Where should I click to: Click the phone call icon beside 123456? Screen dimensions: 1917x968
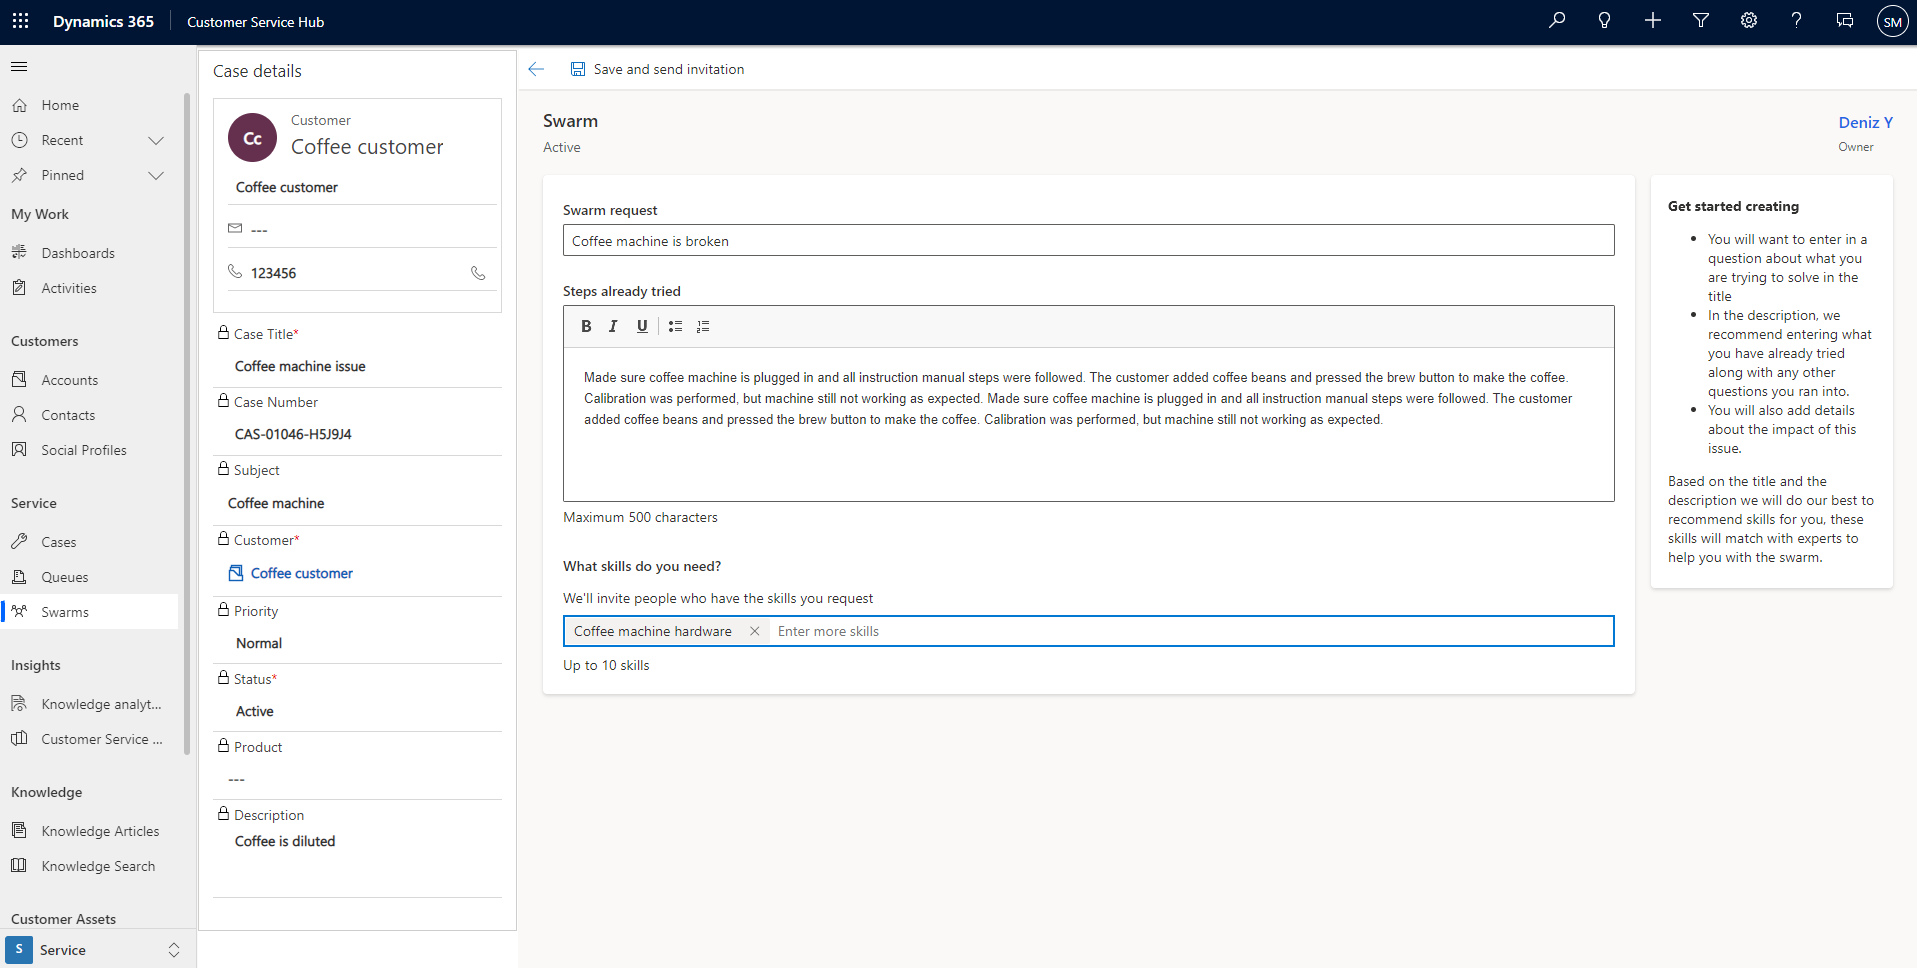(478, 273)
